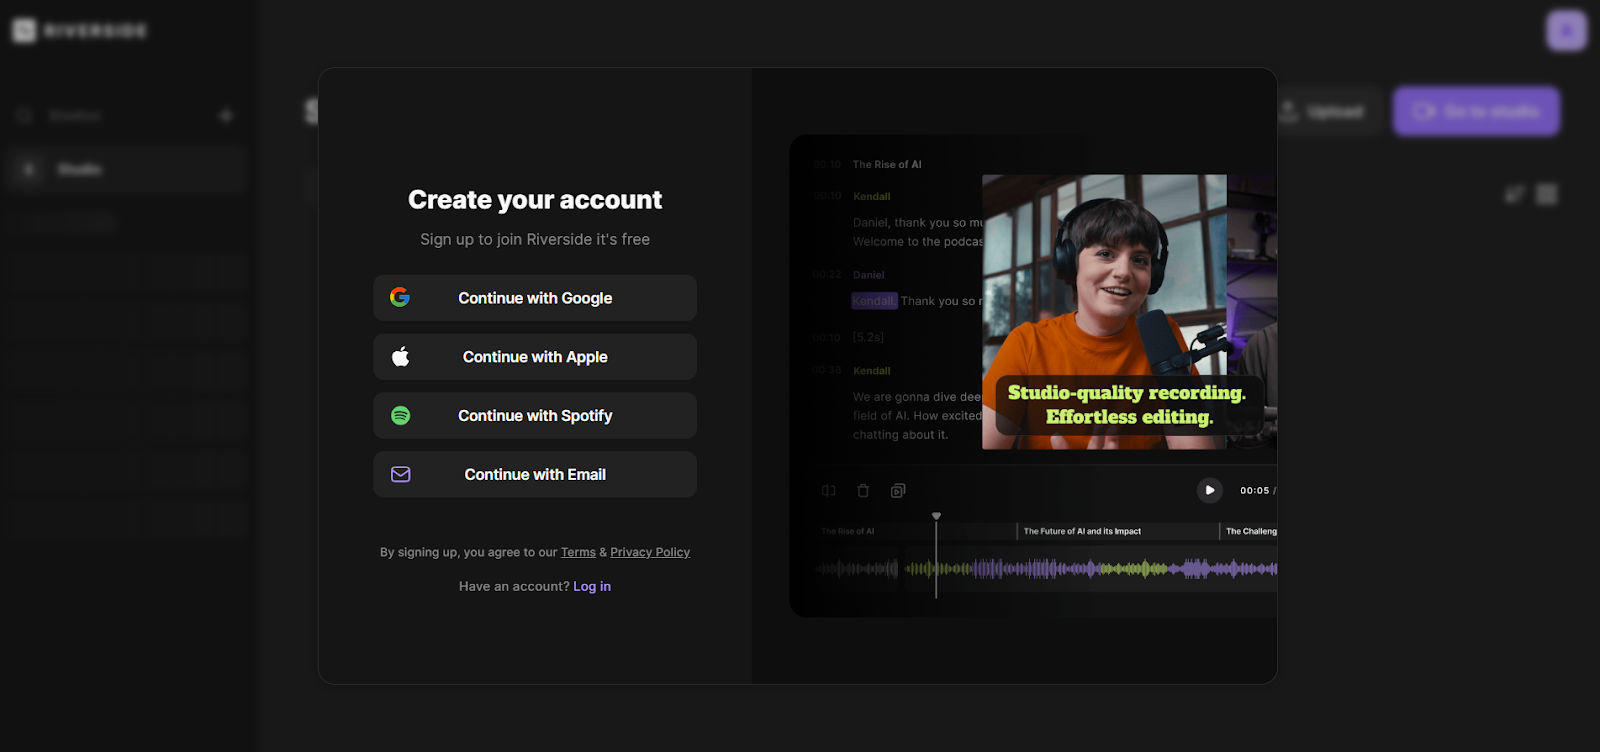
Task: Click the duplicate copy icon in preview
Action: (x=898, y=491)
